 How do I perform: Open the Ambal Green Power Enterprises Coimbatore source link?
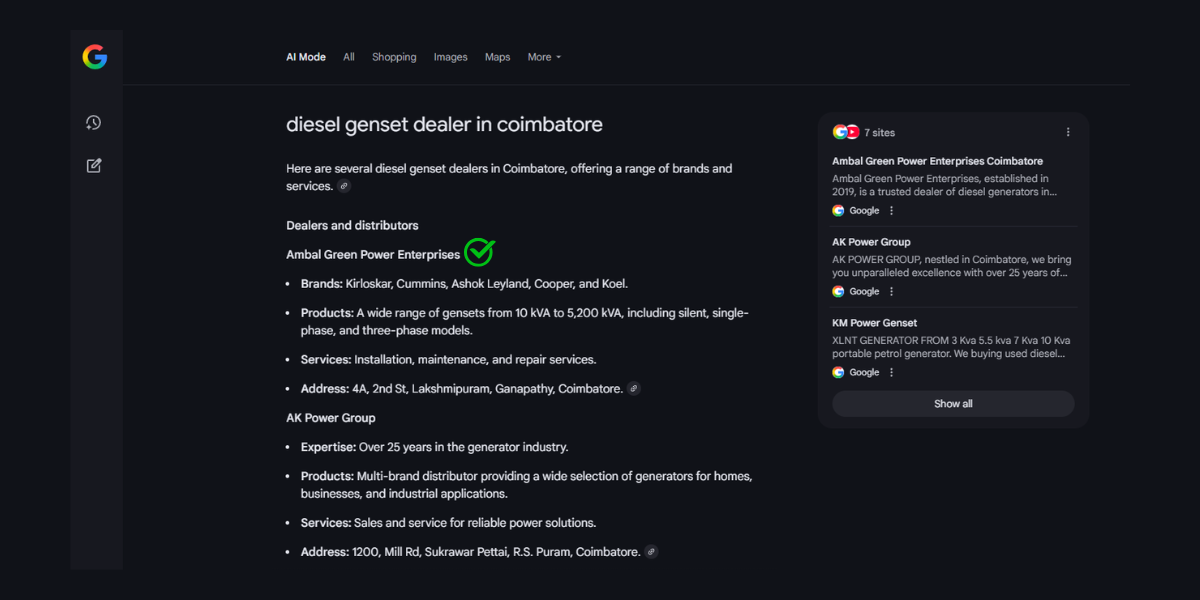pyautogui.click(x=937, y=161)
